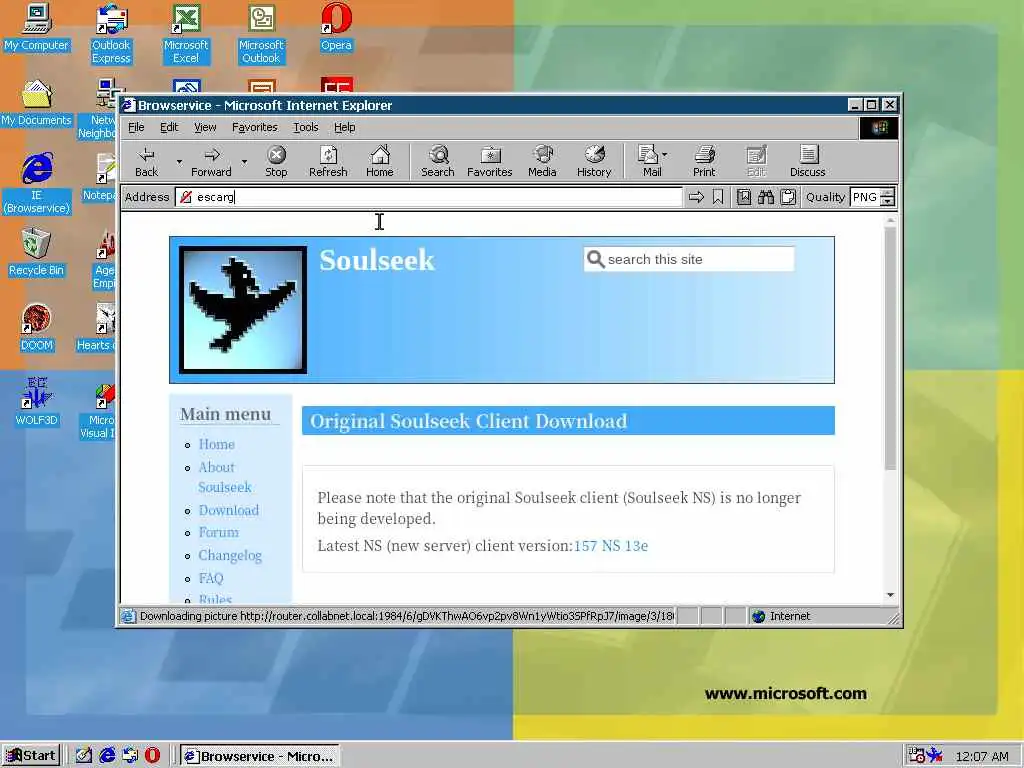Viewport: 1024px width, 768px height.
Task: Go to Home in the IE toolbar
Action: [379, 161]
